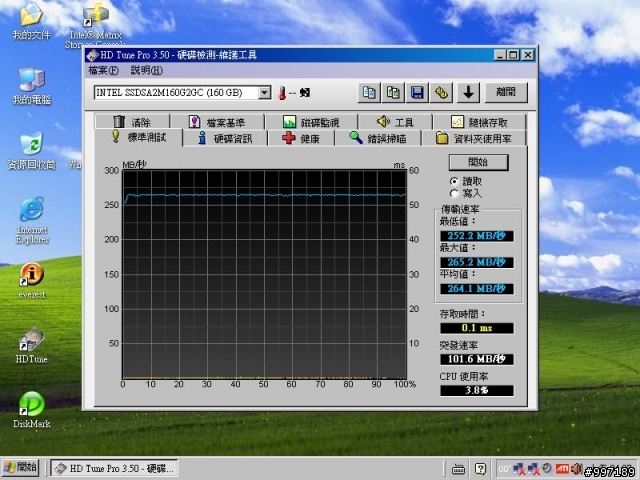Select Internet Explorer desktop icon
This screenshot has height=480, width=640.
pyautogui.click(x=32, y=220)
